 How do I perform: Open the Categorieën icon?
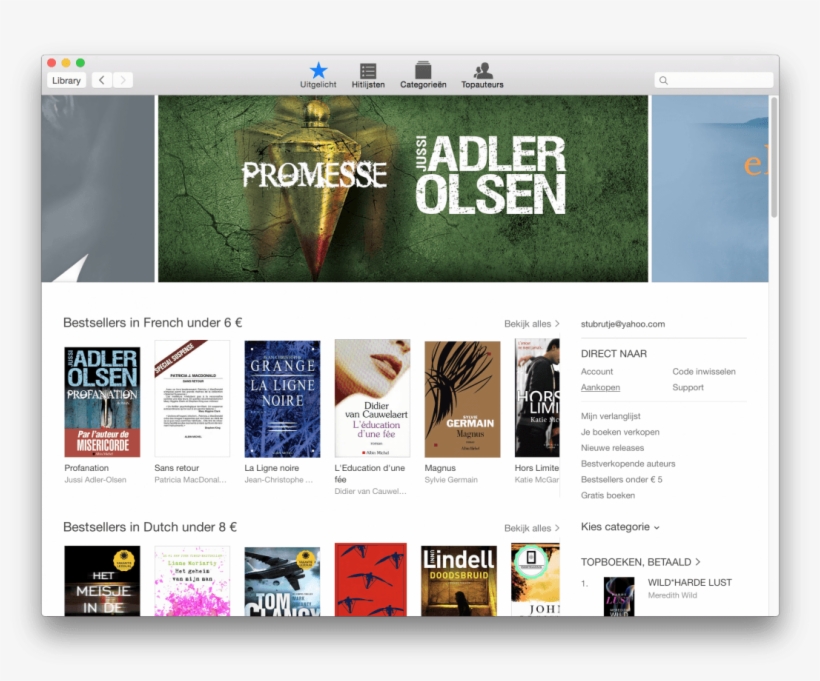click(423, 75)
